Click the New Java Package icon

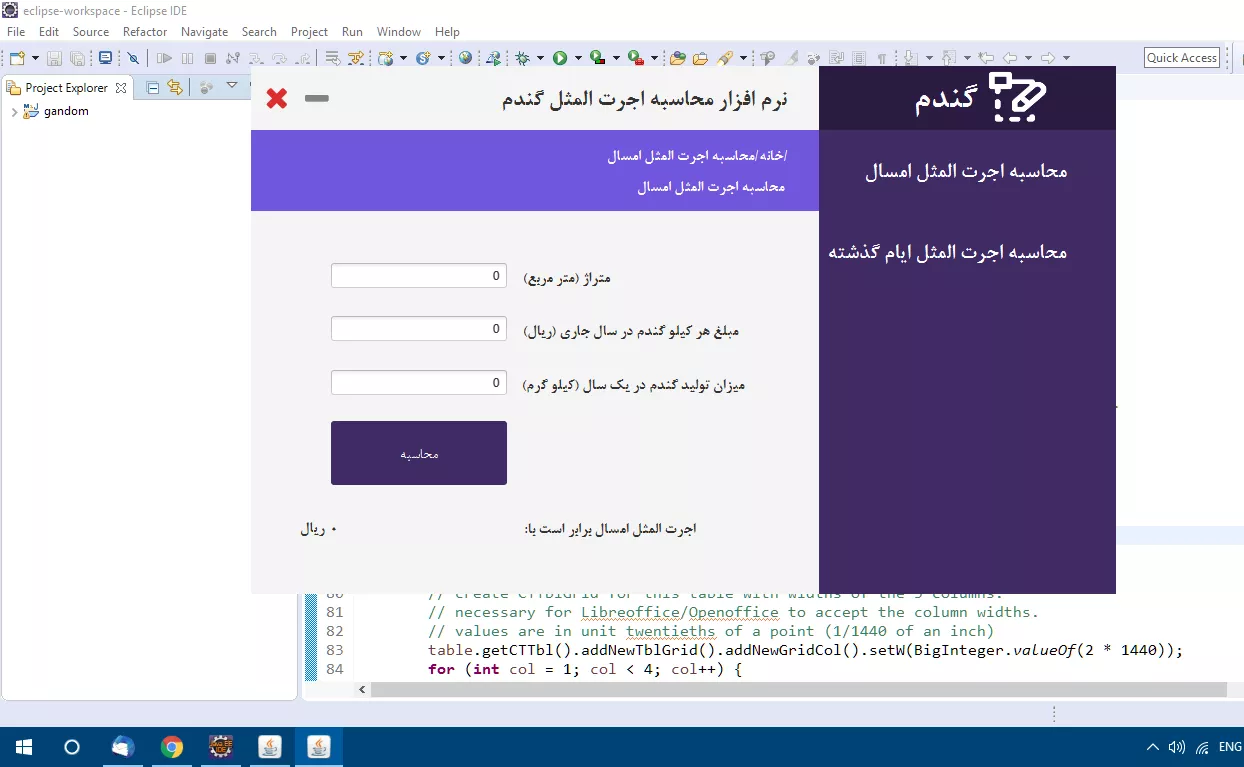click(x=387, y=58)
